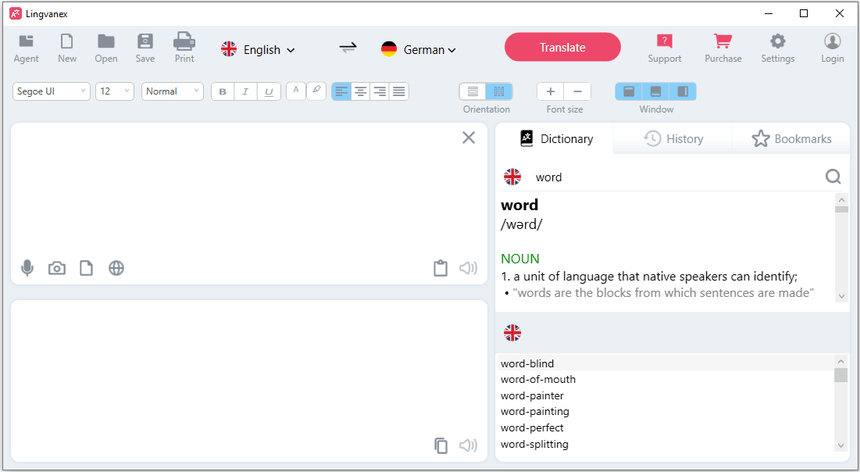
Task: Apply text highlight tool
Action: tap(316, 91)
